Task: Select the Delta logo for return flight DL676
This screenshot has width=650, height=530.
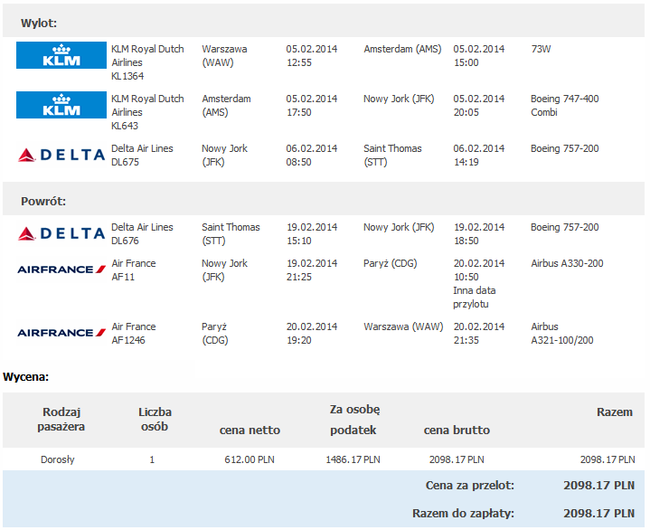Action: [x=61, y=233]
